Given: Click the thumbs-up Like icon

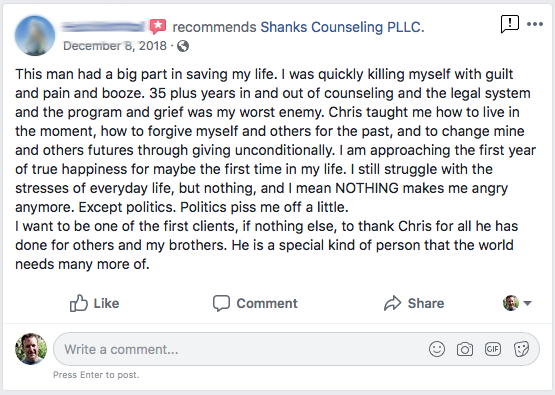Looking at the screenshot, I should pos(78,303).
